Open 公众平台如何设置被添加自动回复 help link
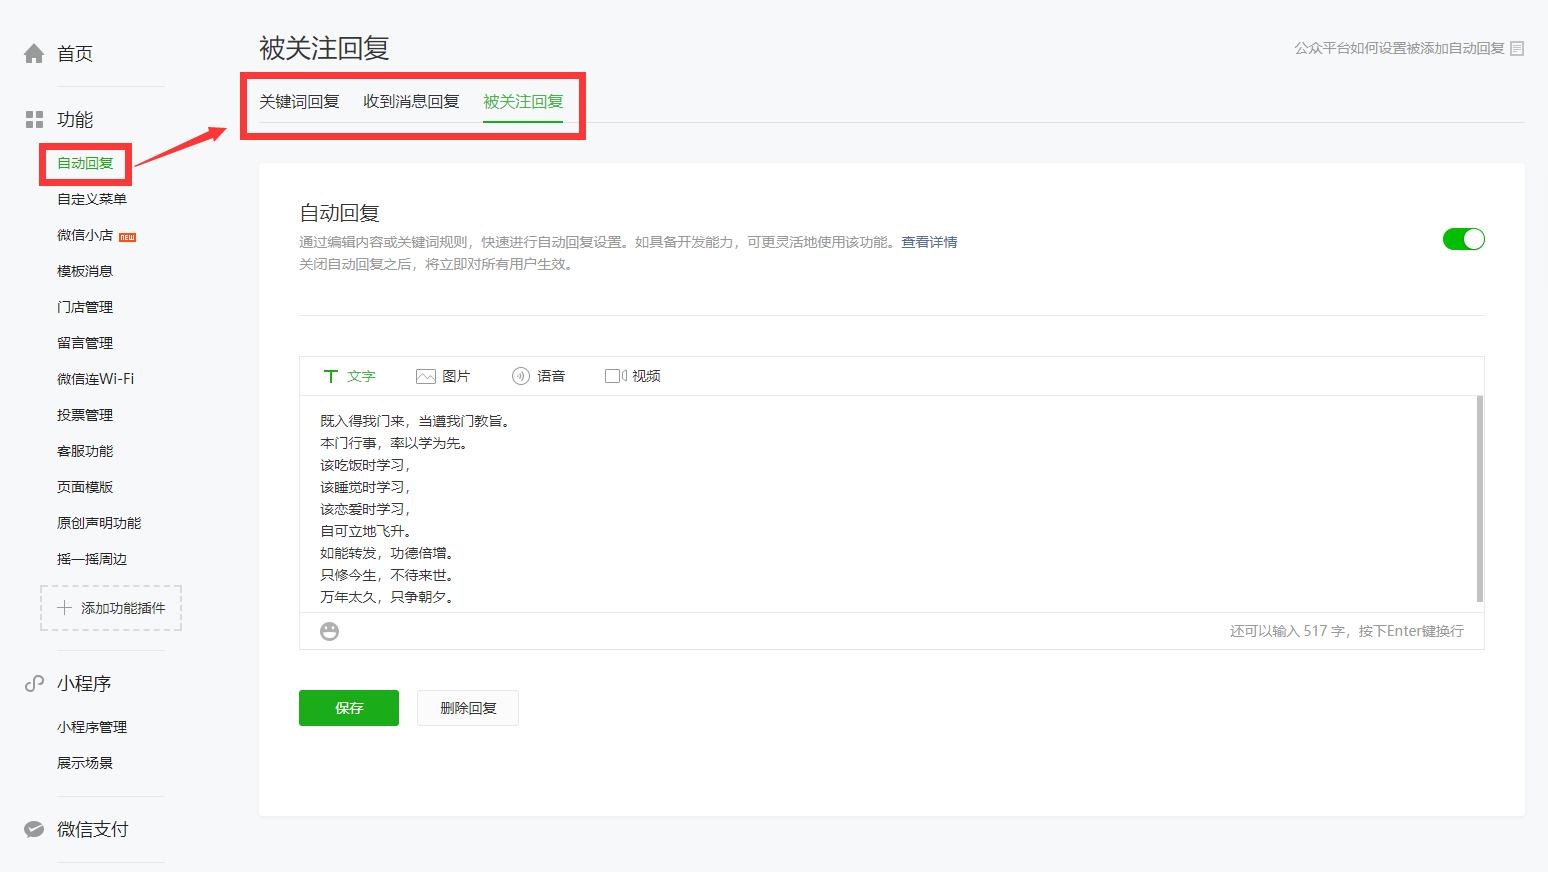1548x872 pixels. click(1399, 48)
